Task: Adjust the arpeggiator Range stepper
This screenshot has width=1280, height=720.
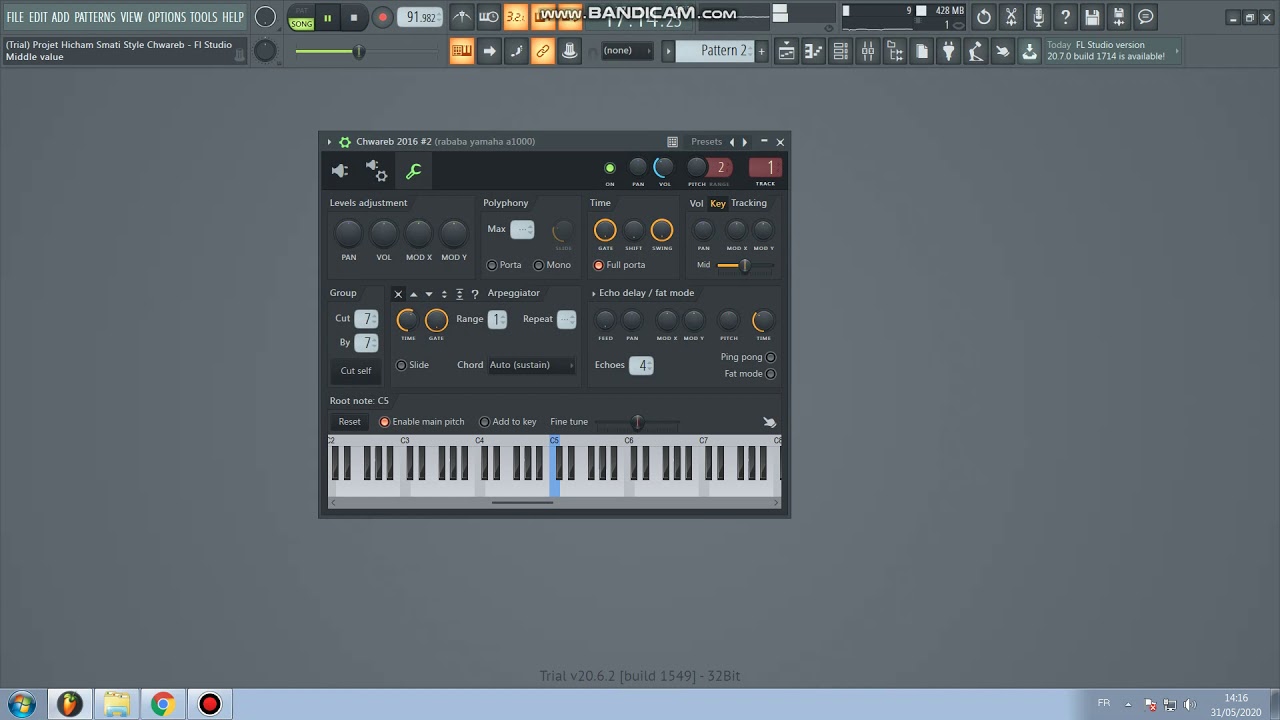Action: [x=497, y=319]
